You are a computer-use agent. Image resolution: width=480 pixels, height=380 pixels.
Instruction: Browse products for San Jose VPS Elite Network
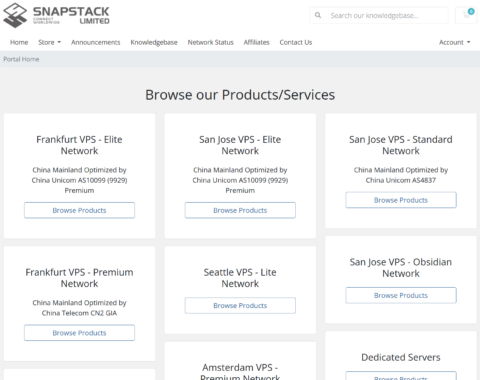240,210
